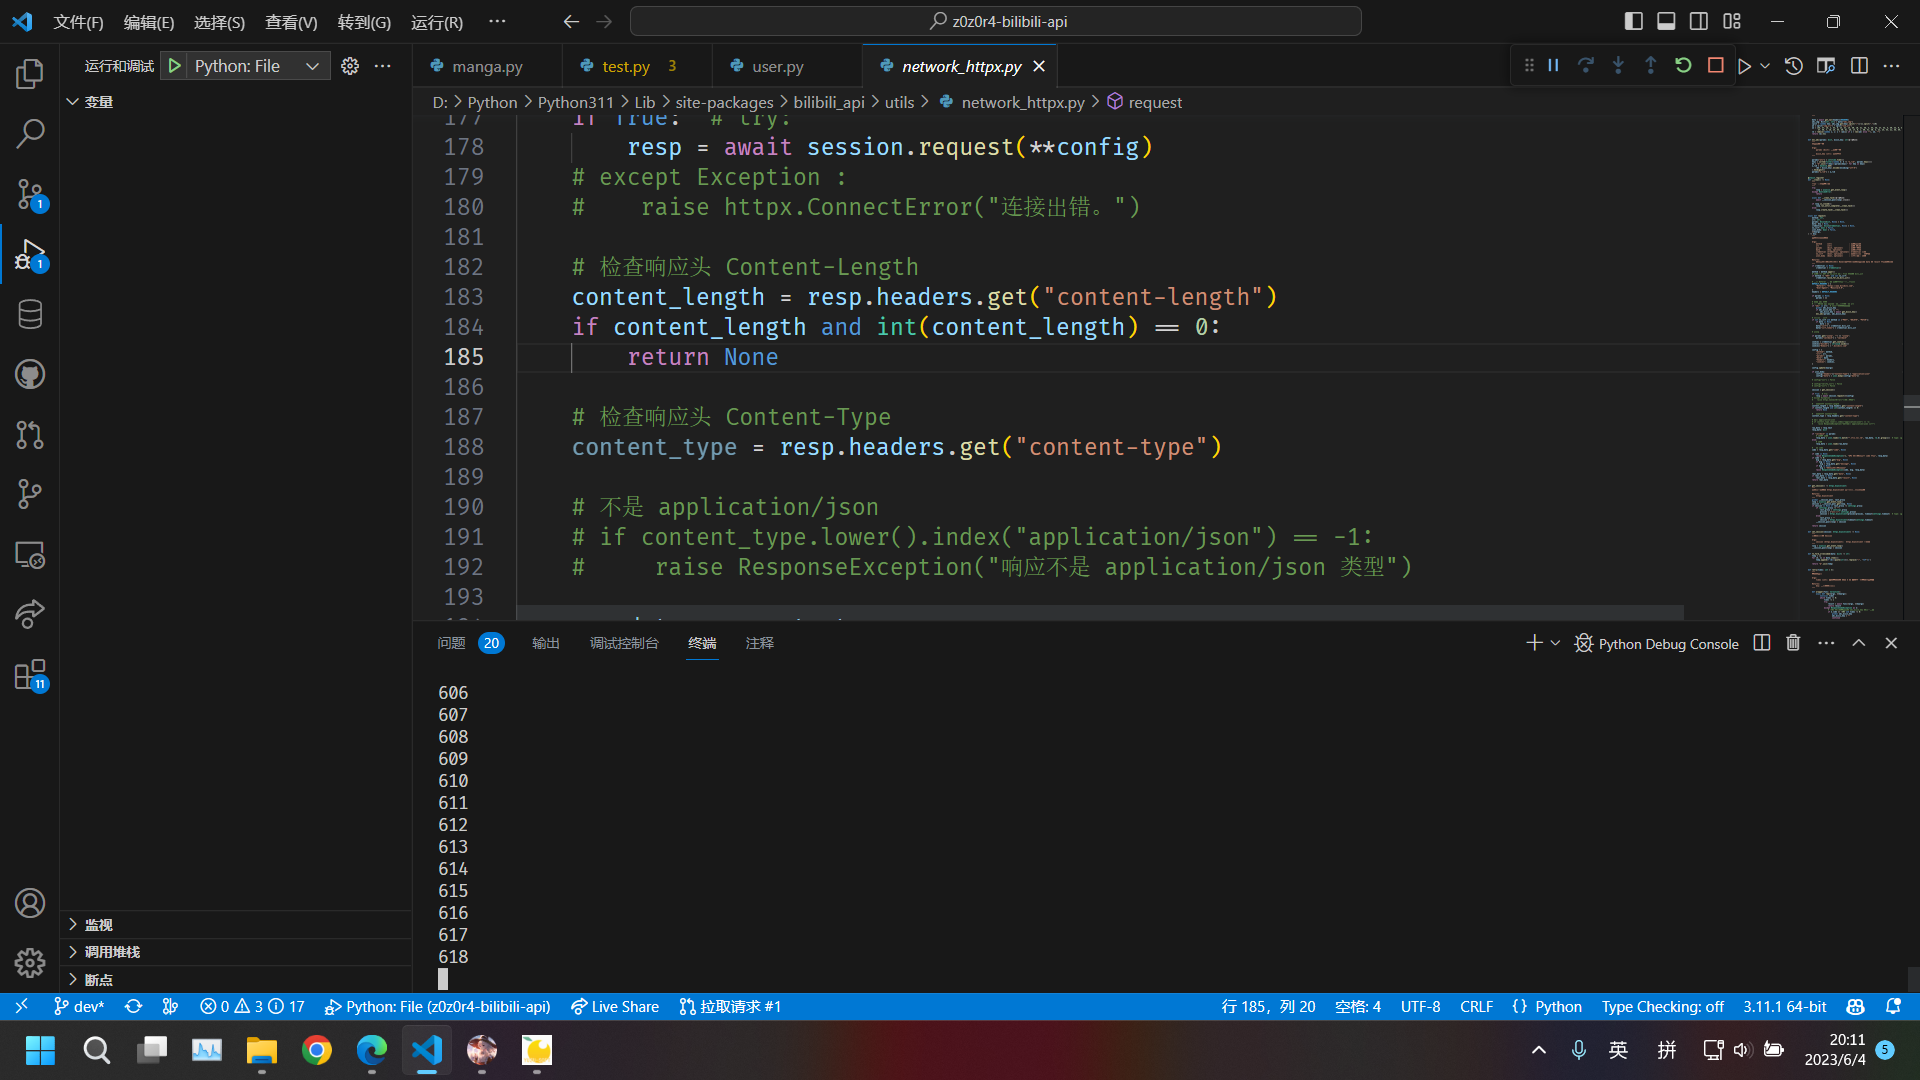Screen dimensions: 1920x1080
Task: Open Source Control with 1 pending change
Action: (29, 194)
